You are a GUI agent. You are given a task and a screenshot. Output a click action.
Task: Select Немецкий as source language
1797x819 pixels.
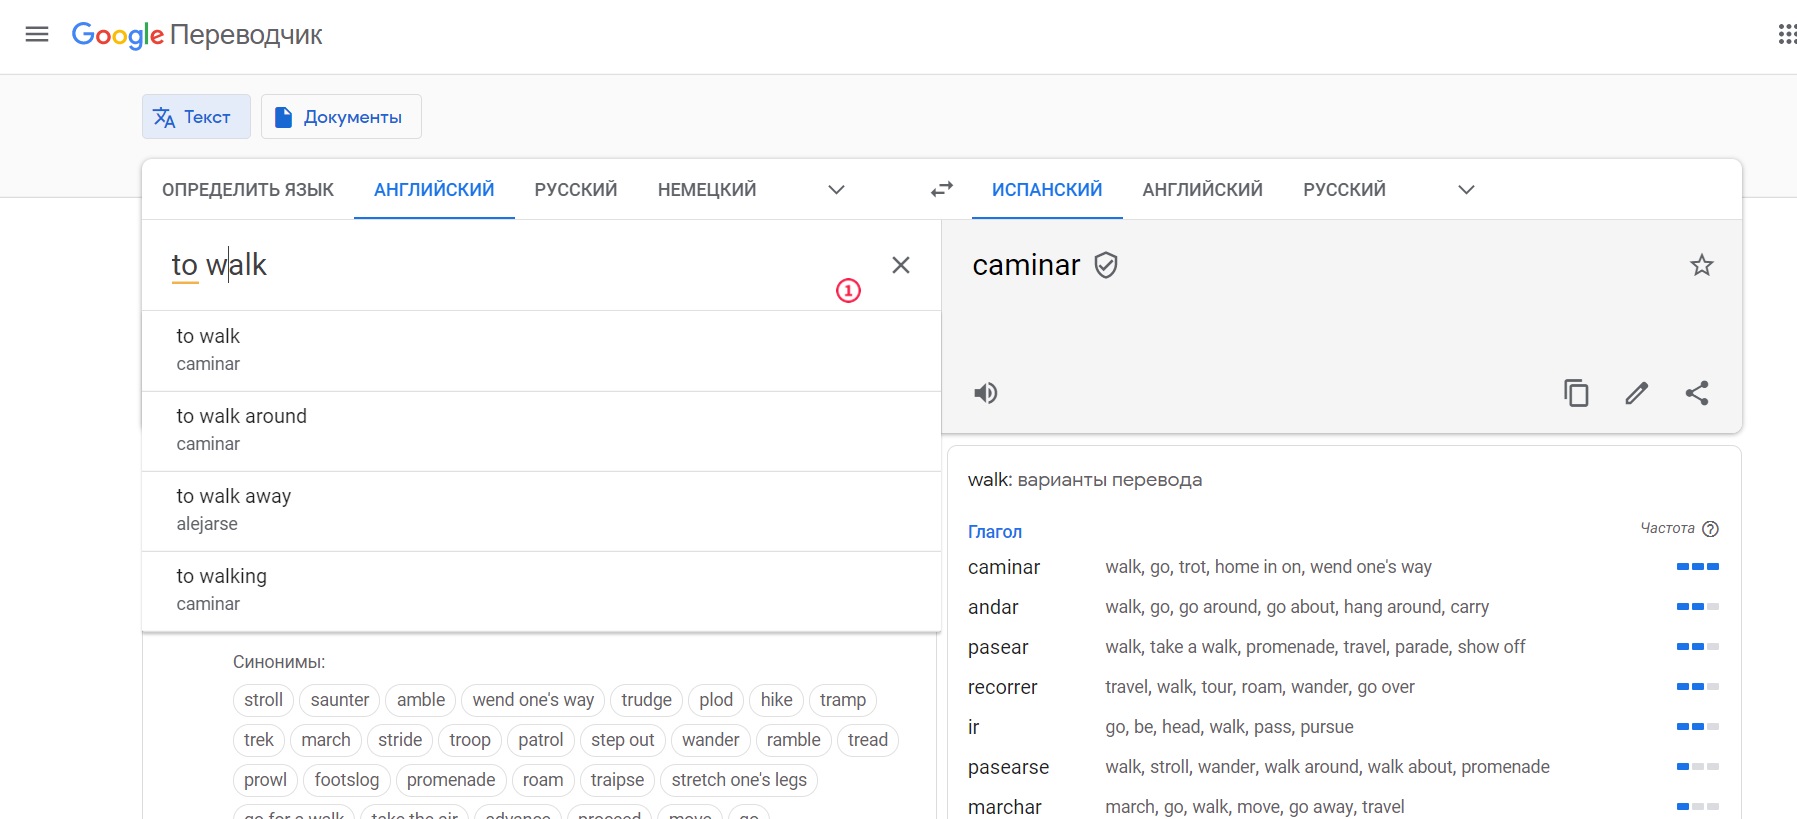(x=706, y=190)
